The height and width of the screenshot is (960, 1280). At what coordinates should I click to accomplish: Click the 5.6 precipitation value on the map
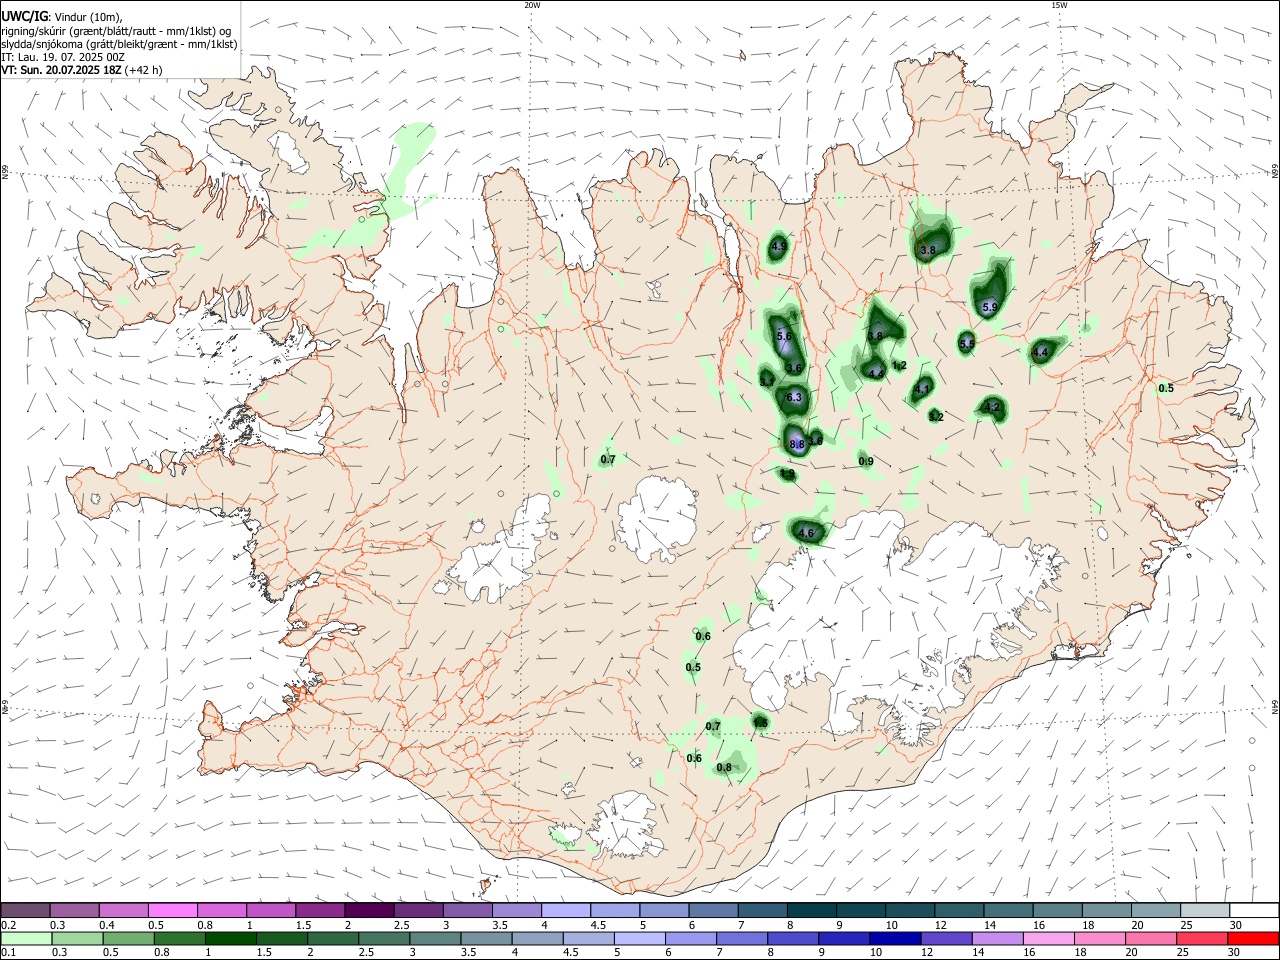(784, 338)
